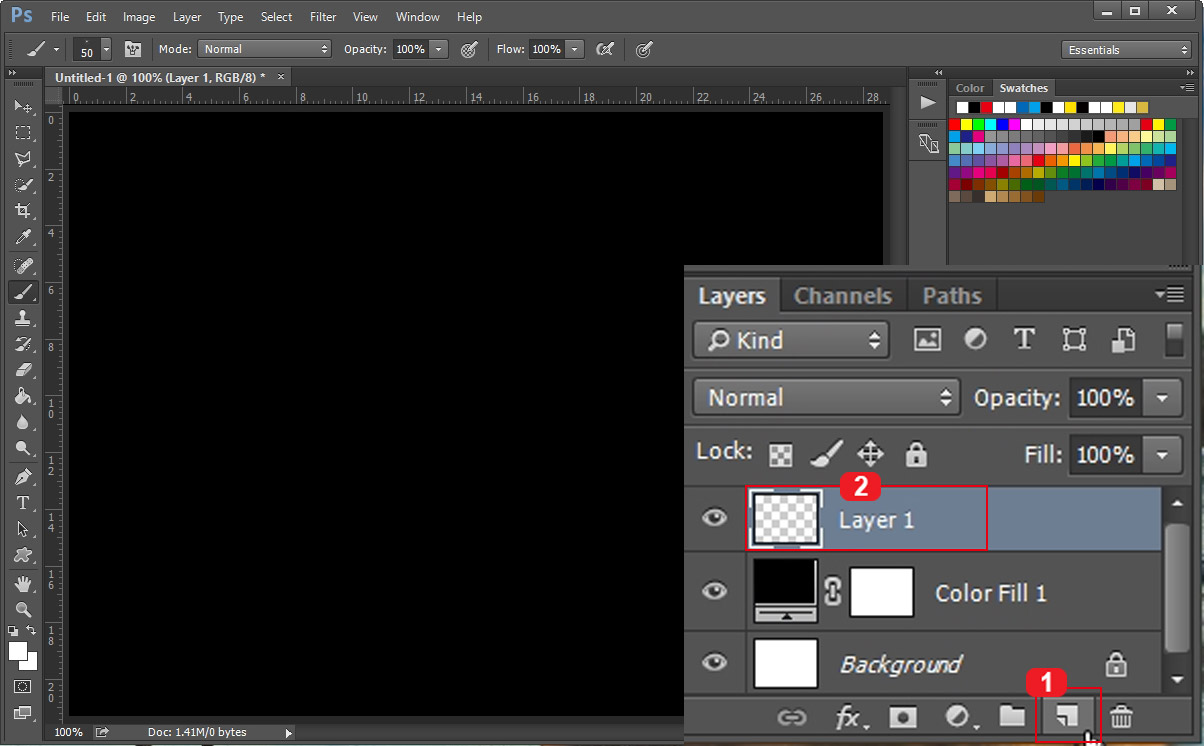The height and width of the screenshot is (746, 1204).
Task: Toggle the filter for type layers
Action: click(x=1024, y=339)
